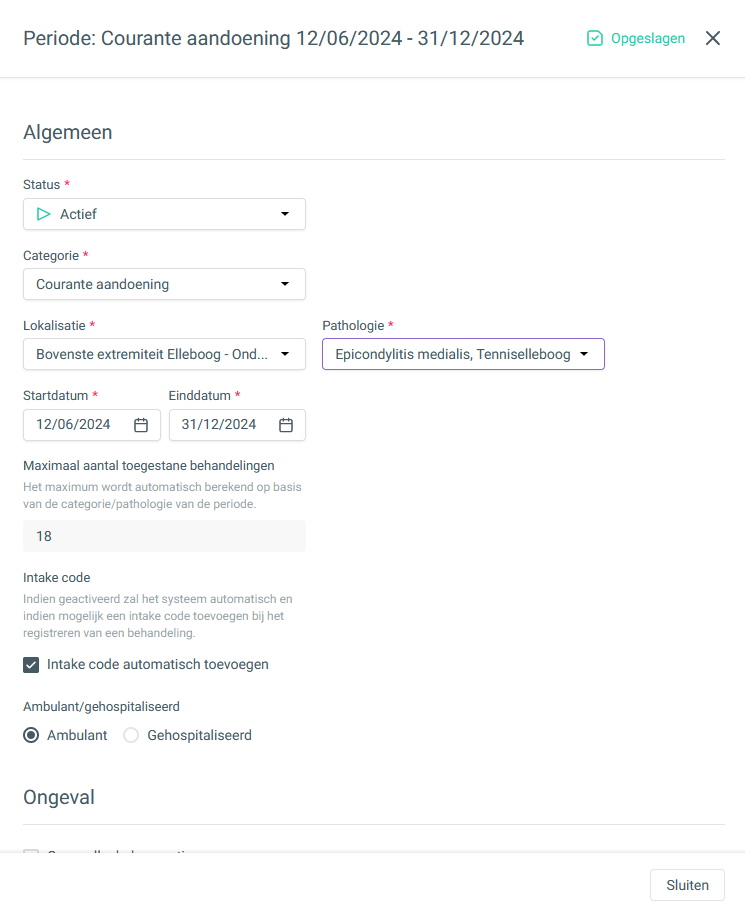The height and width of the screenshot is (912, 745).
Task: Open the Einddatum calendar picker icon
Action: point(286,425)
